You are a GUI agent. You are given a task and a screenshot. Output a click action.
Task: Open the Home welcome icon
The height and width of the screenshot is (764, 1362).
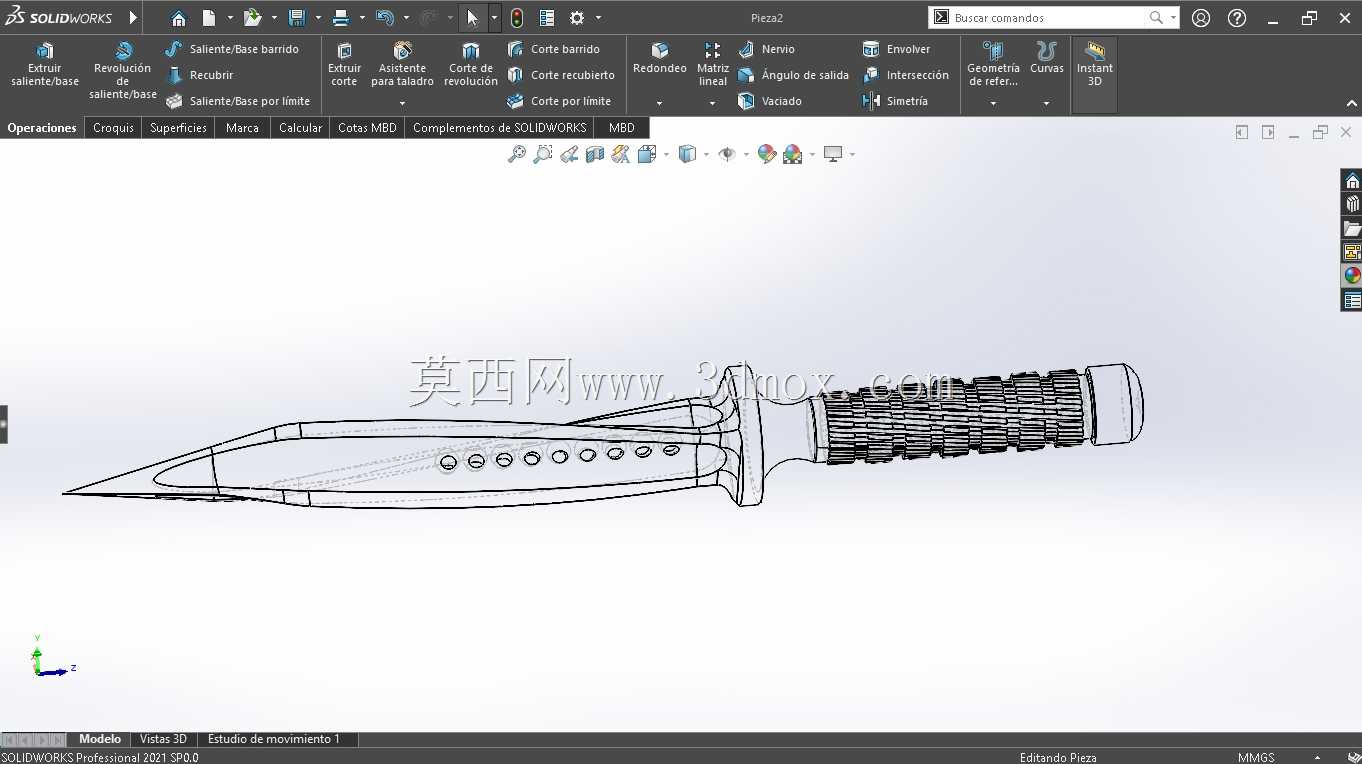[x=178, y=18]
